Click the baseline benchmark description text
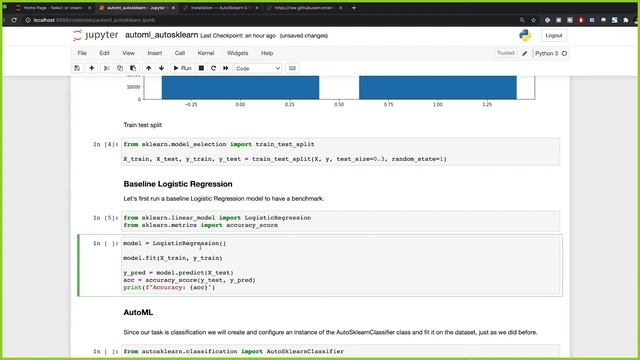This screenshot has height=360, width=640. pos(224,199)
